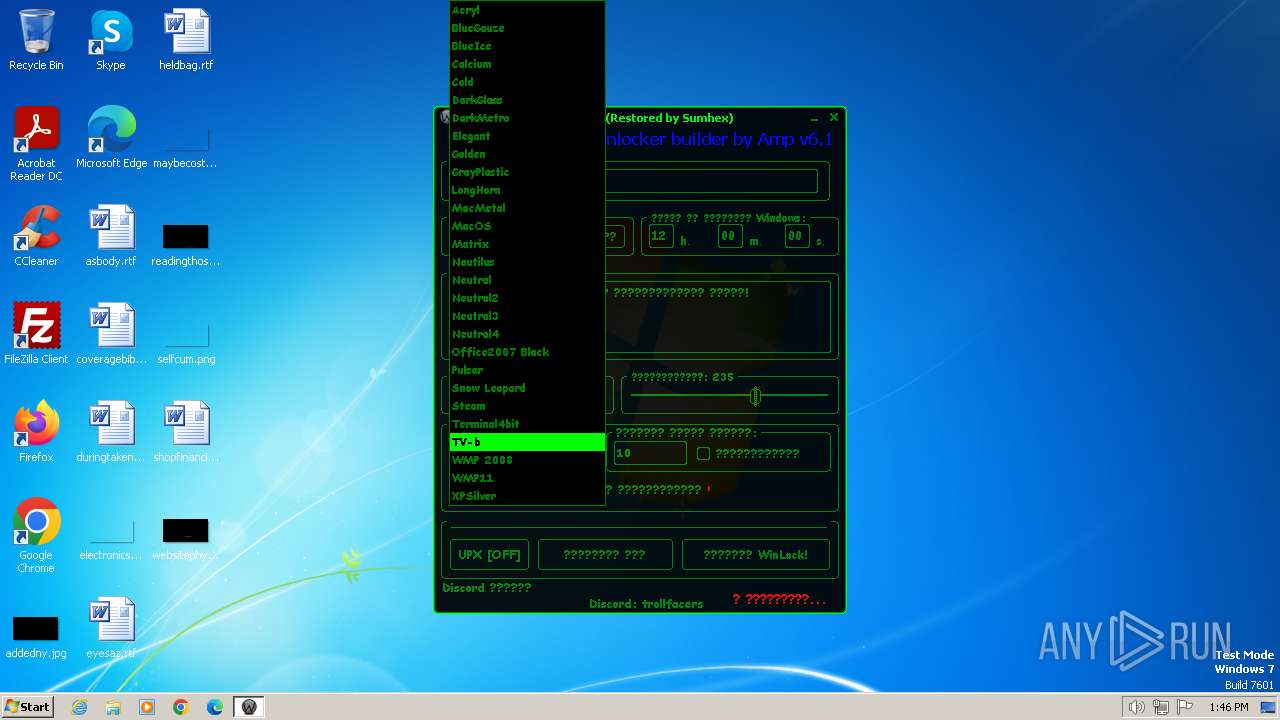Select the Snow Leopard theme

(527, 388)
